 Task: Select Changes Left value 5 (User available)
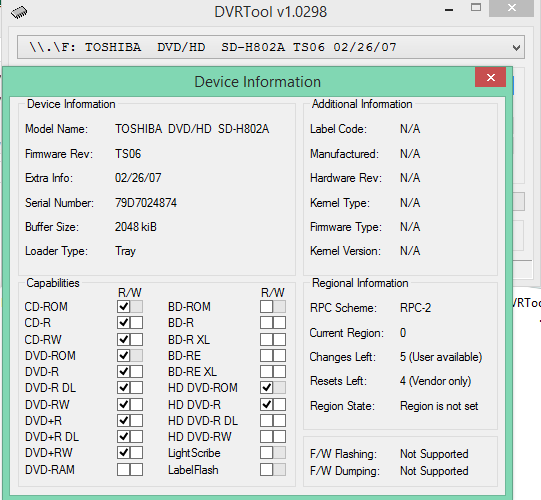441,357
